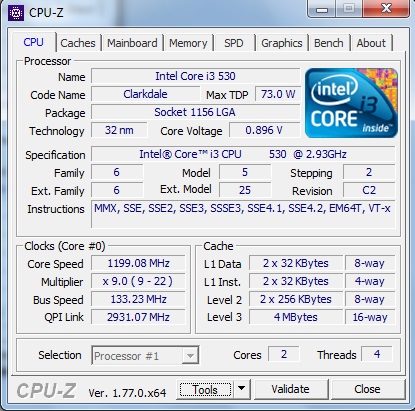
Task: View the About tab
Action: (371, 43)
